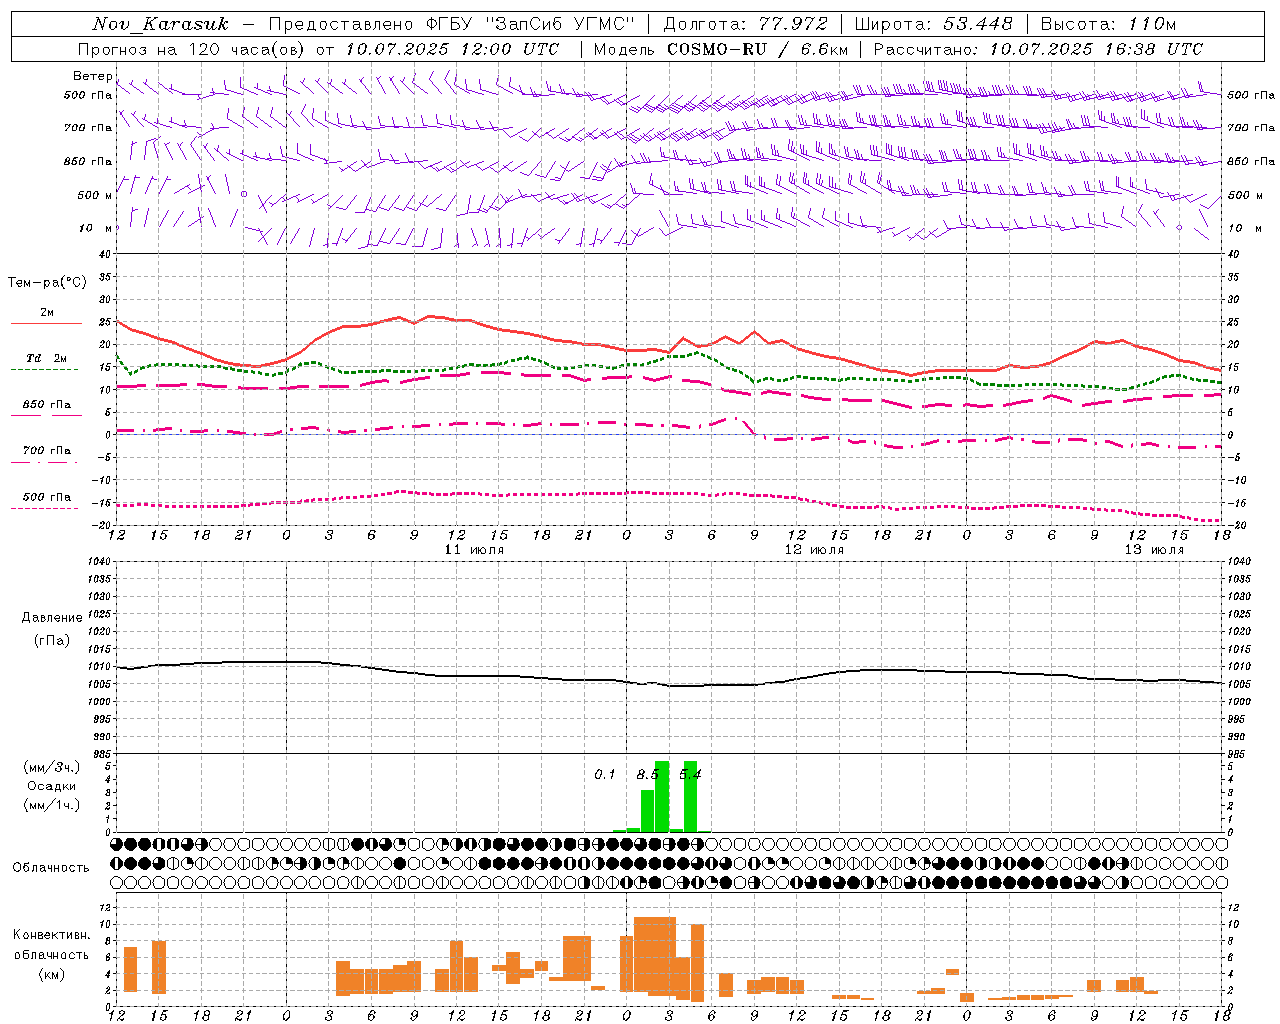Click the Конвективн. облачность (км) label
Screen dimensions: 1280x1024
tap(51, 954)
